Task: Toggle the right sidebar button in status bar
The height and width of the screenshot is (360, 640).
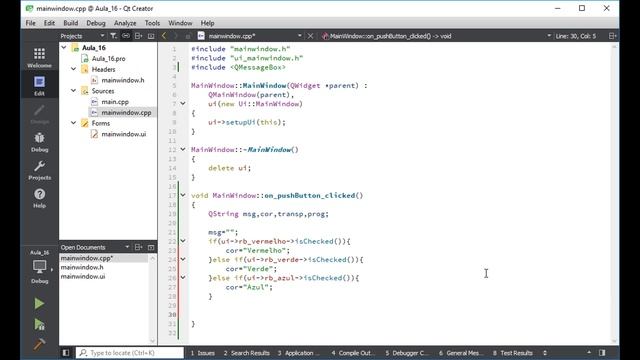Action: (x=602, y=353)
